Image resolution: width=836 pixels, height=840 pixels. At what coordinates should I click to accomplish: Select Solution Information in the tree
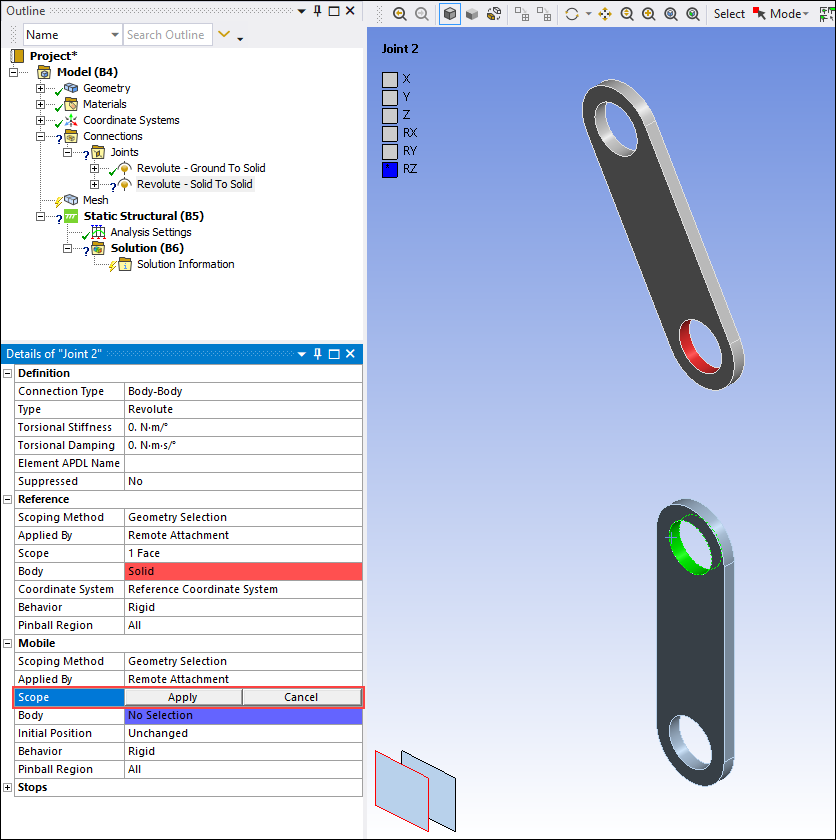(185, 264)
